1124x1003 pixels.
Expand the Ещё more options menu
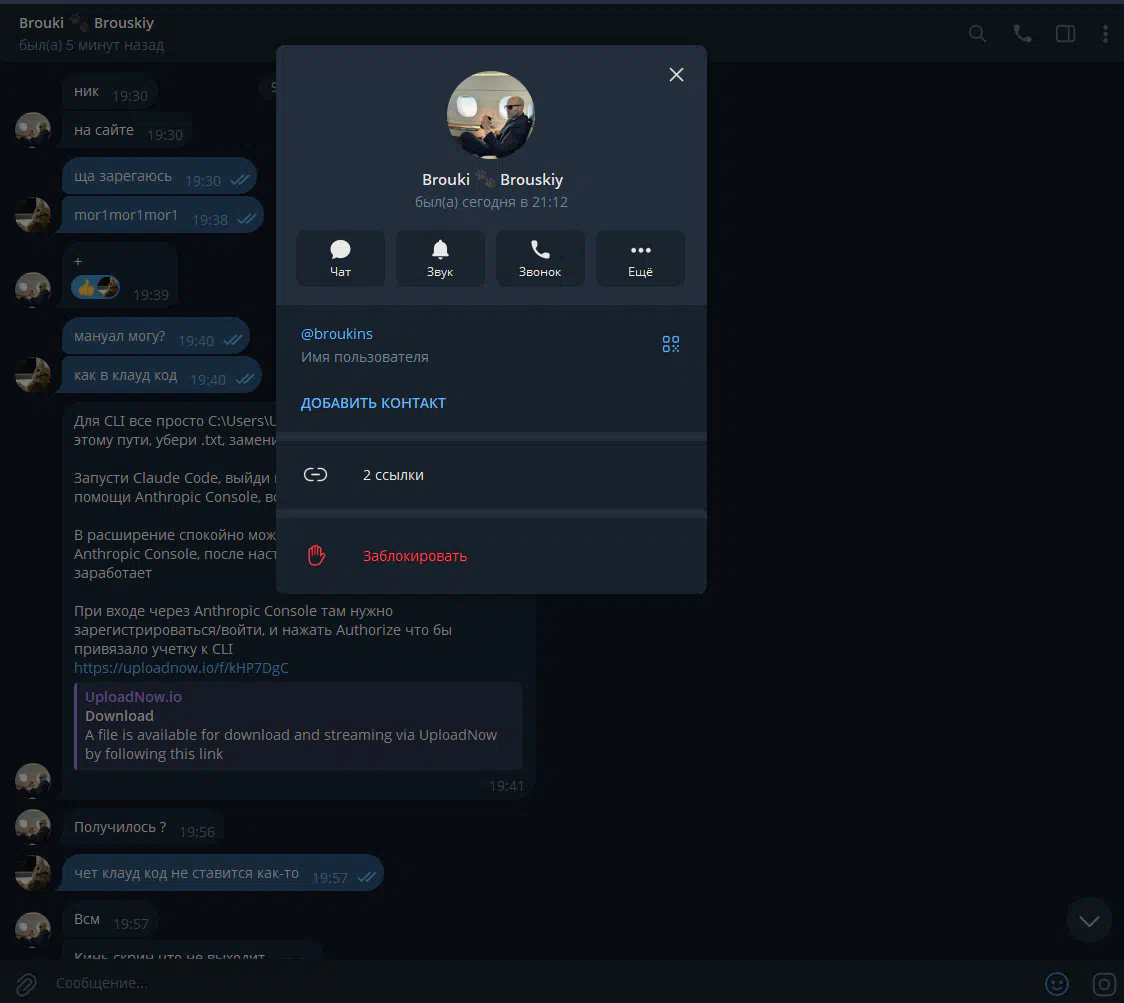coord(640,258)
